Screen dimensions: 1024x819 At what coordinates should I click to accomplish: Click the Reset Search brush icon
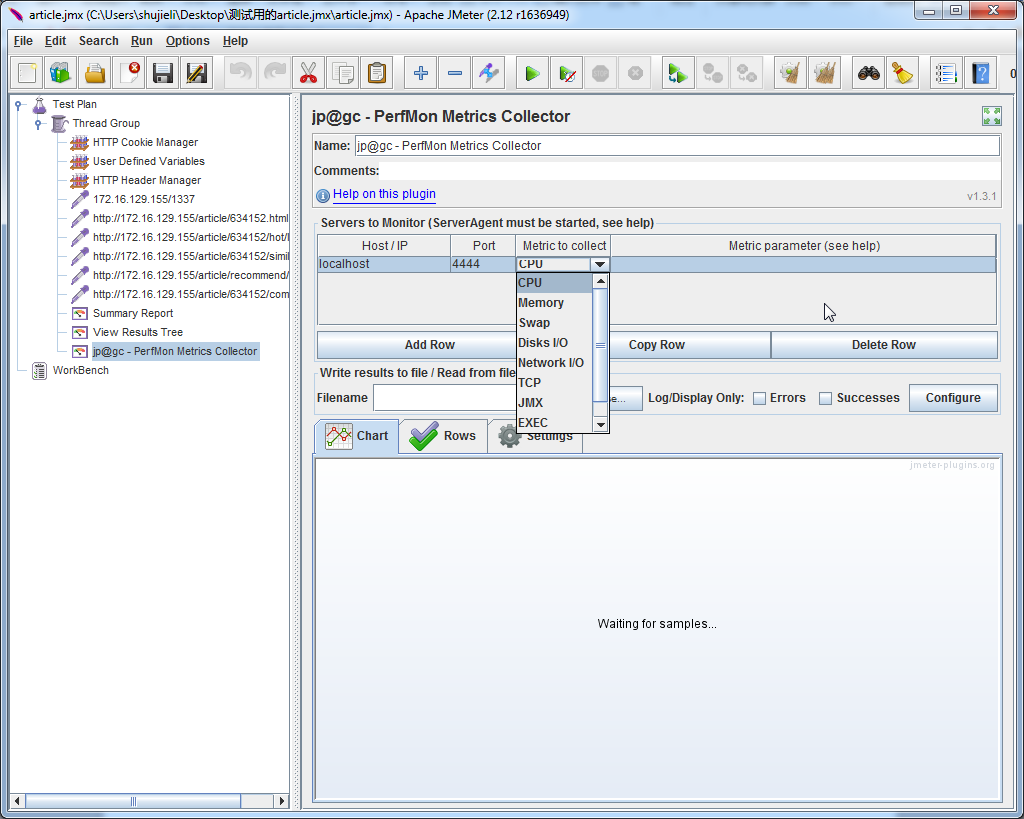903,73
